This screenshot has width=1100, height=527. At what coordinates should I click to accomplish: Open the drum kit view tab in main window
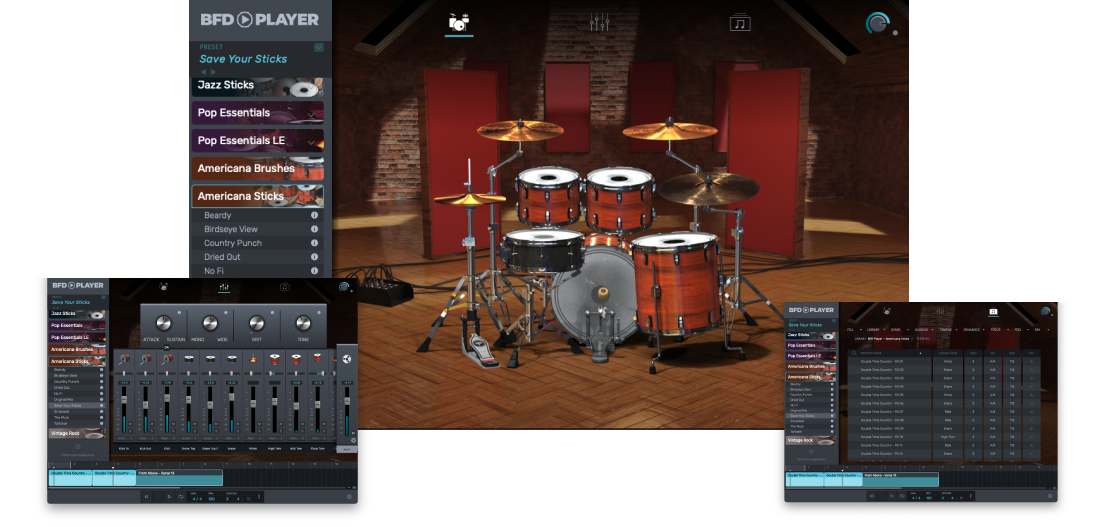459,22
